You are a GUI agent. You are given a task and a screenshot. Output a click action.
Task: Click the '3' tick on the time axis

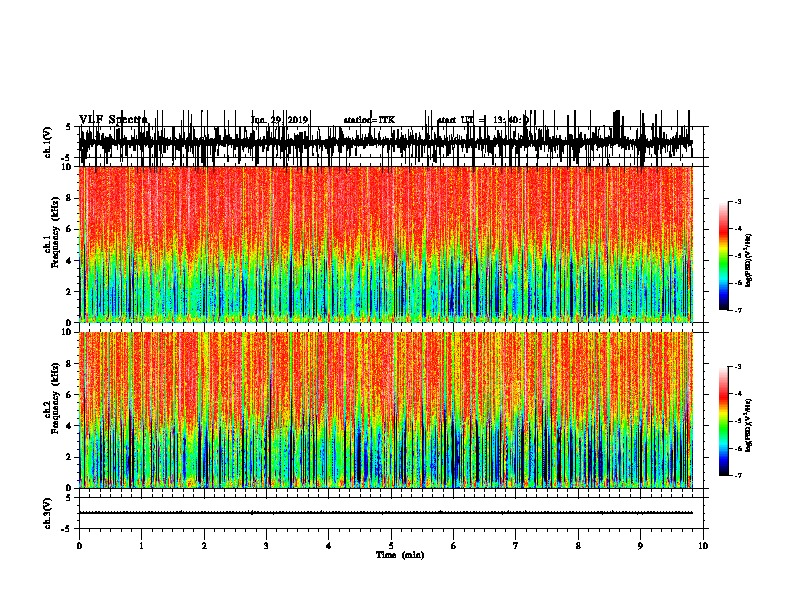(266, 546)
